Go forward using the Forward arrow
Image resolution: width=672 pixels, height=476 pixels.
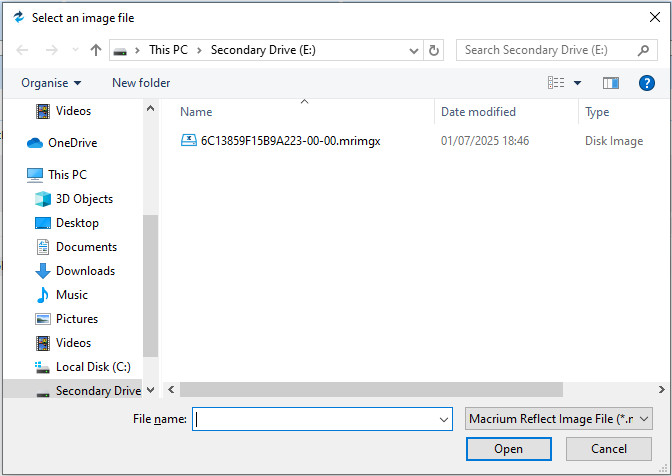pyautogui.click(x=52, y=50)
